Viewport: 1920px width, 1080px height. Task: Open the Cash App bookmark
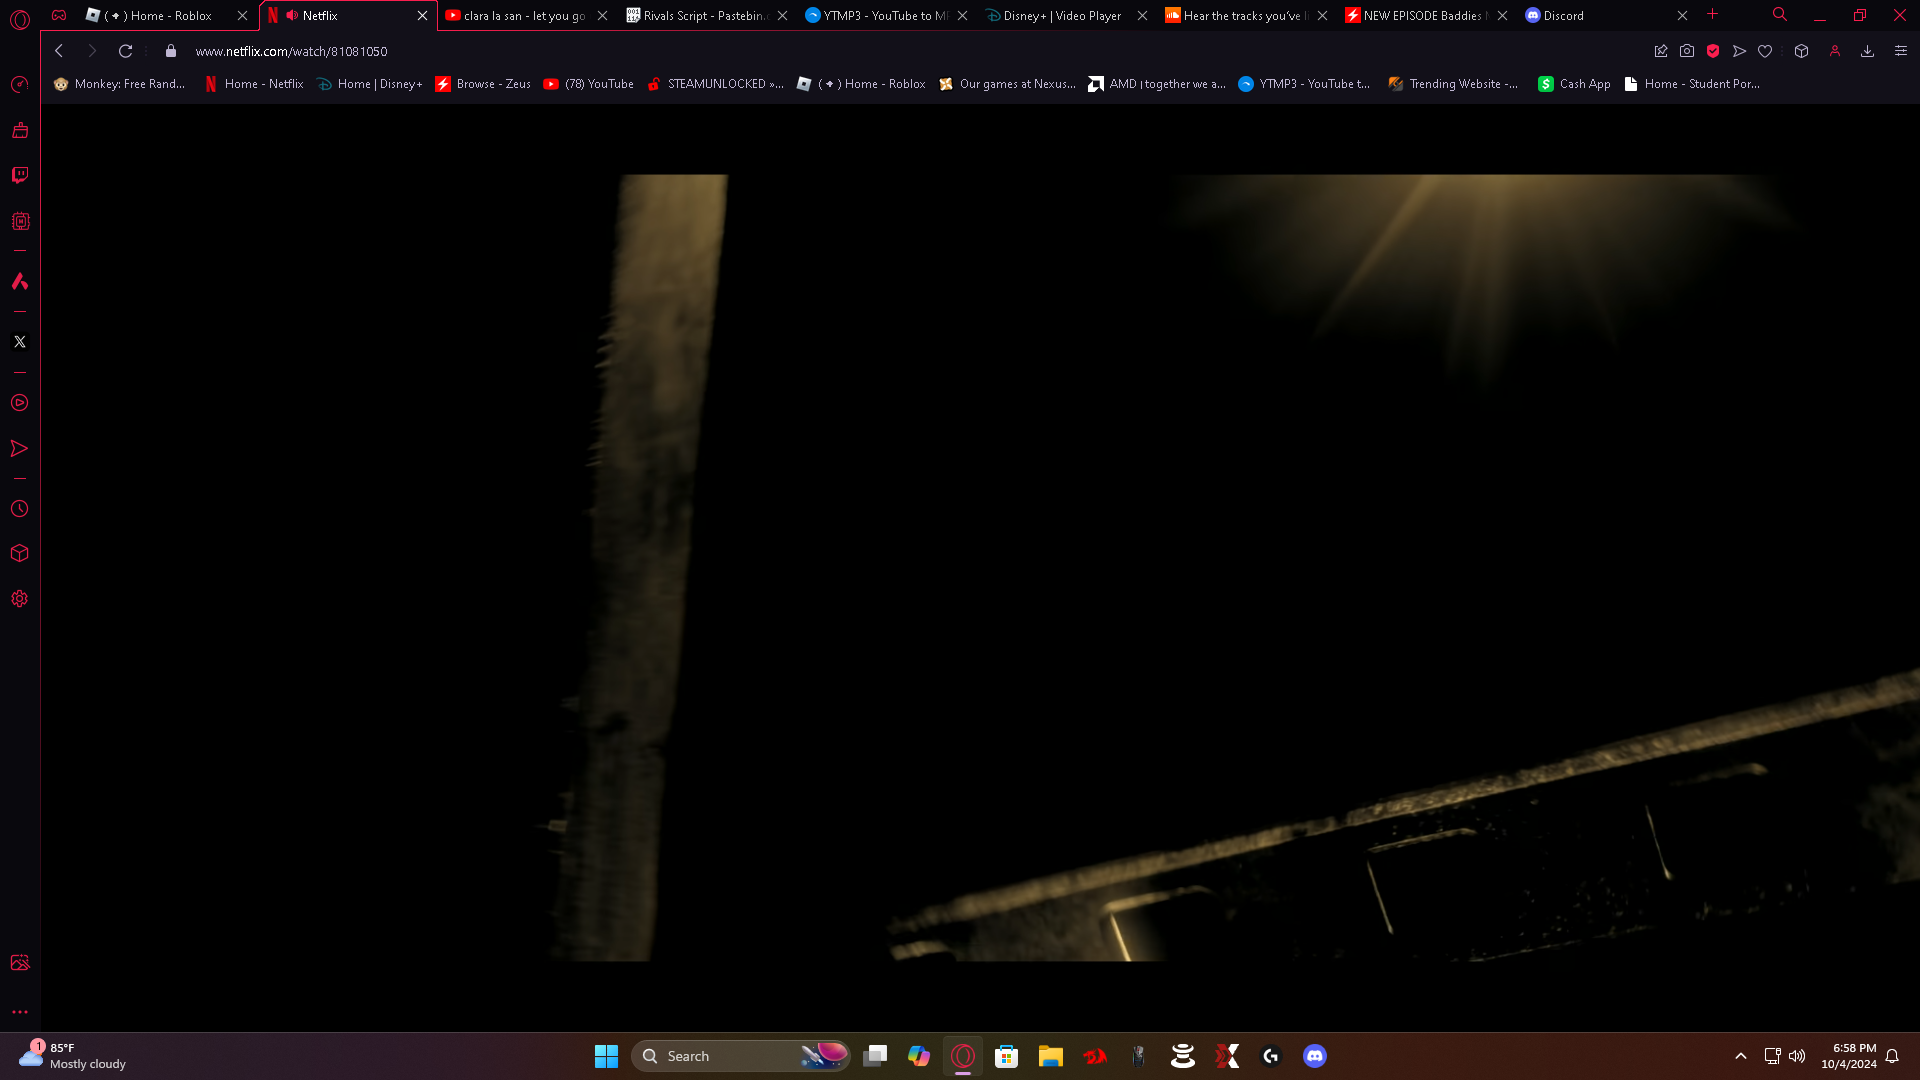pos(1574,84)
